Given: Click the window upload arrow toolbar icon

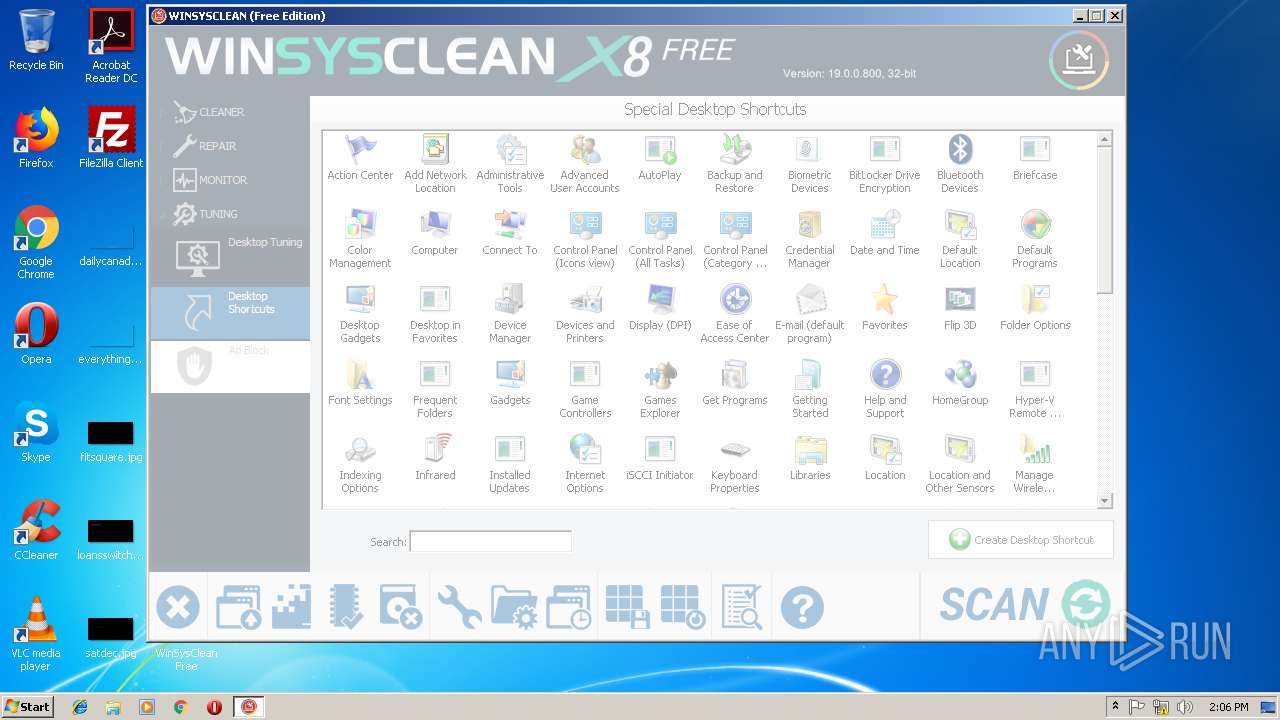Looking at the screenshot, I should 238,607.
